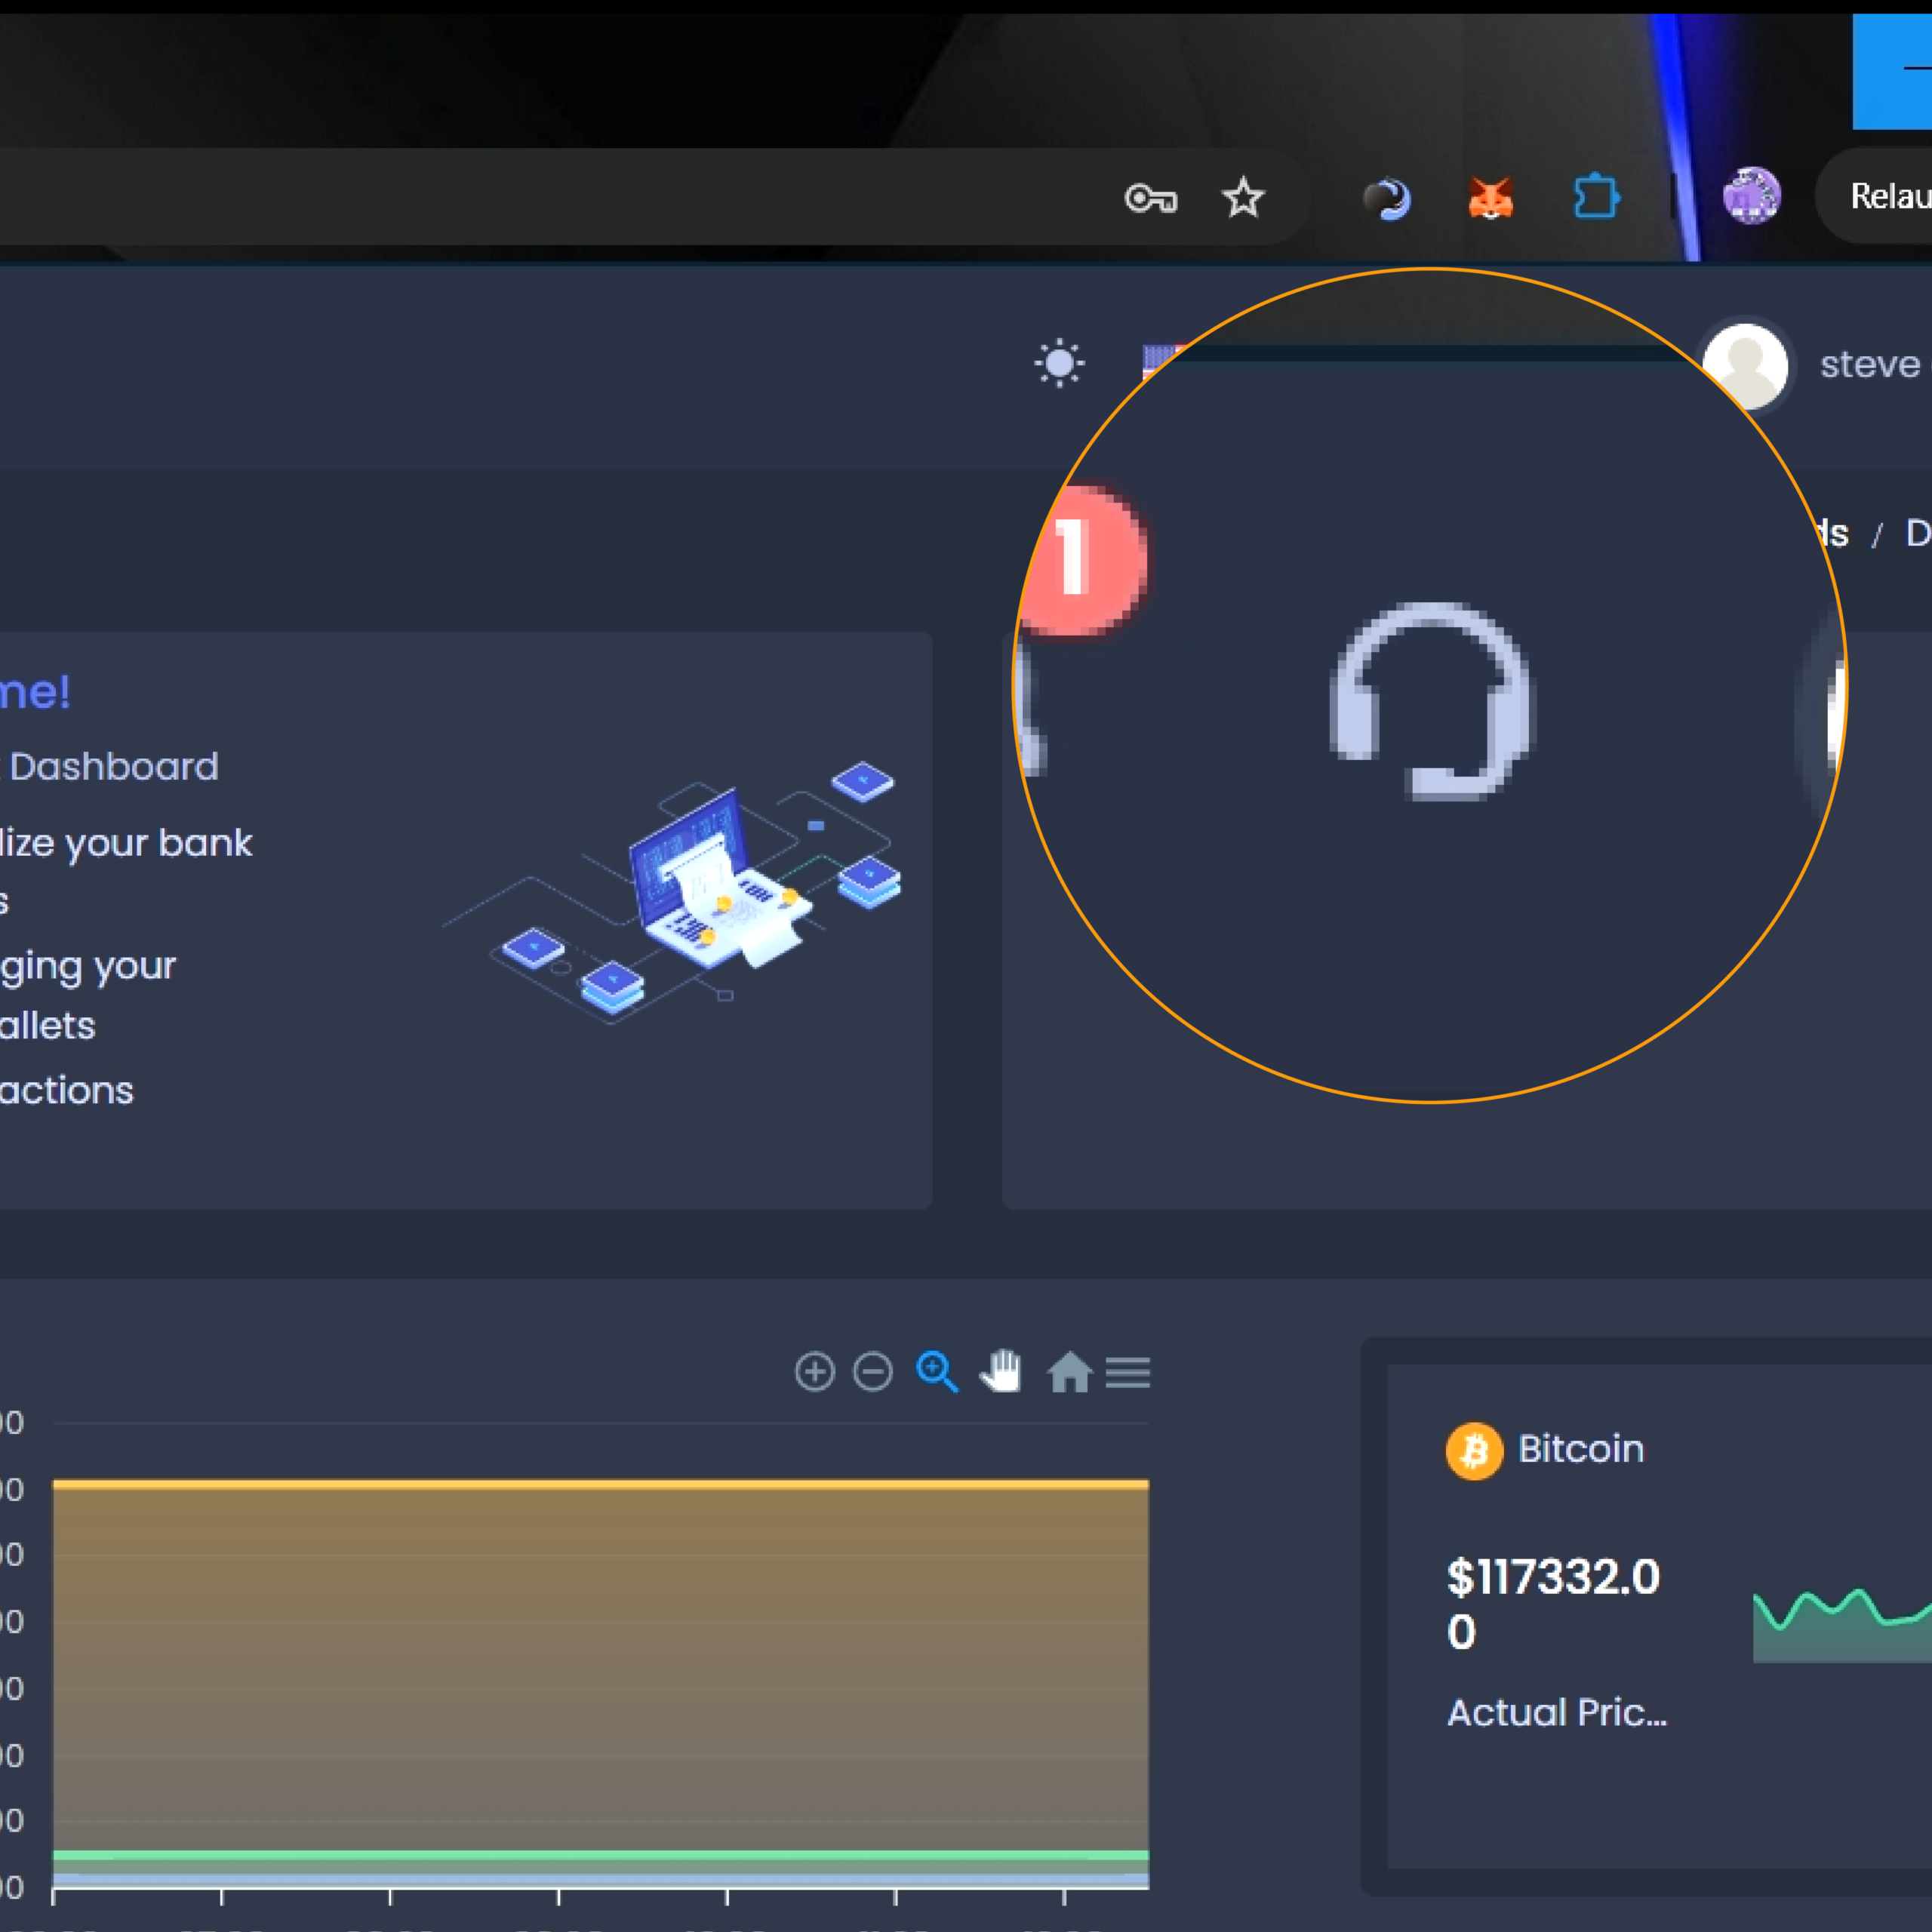Click the Bitcoin coin label
The image size is (1932, 1932).
(1580, 1449)
